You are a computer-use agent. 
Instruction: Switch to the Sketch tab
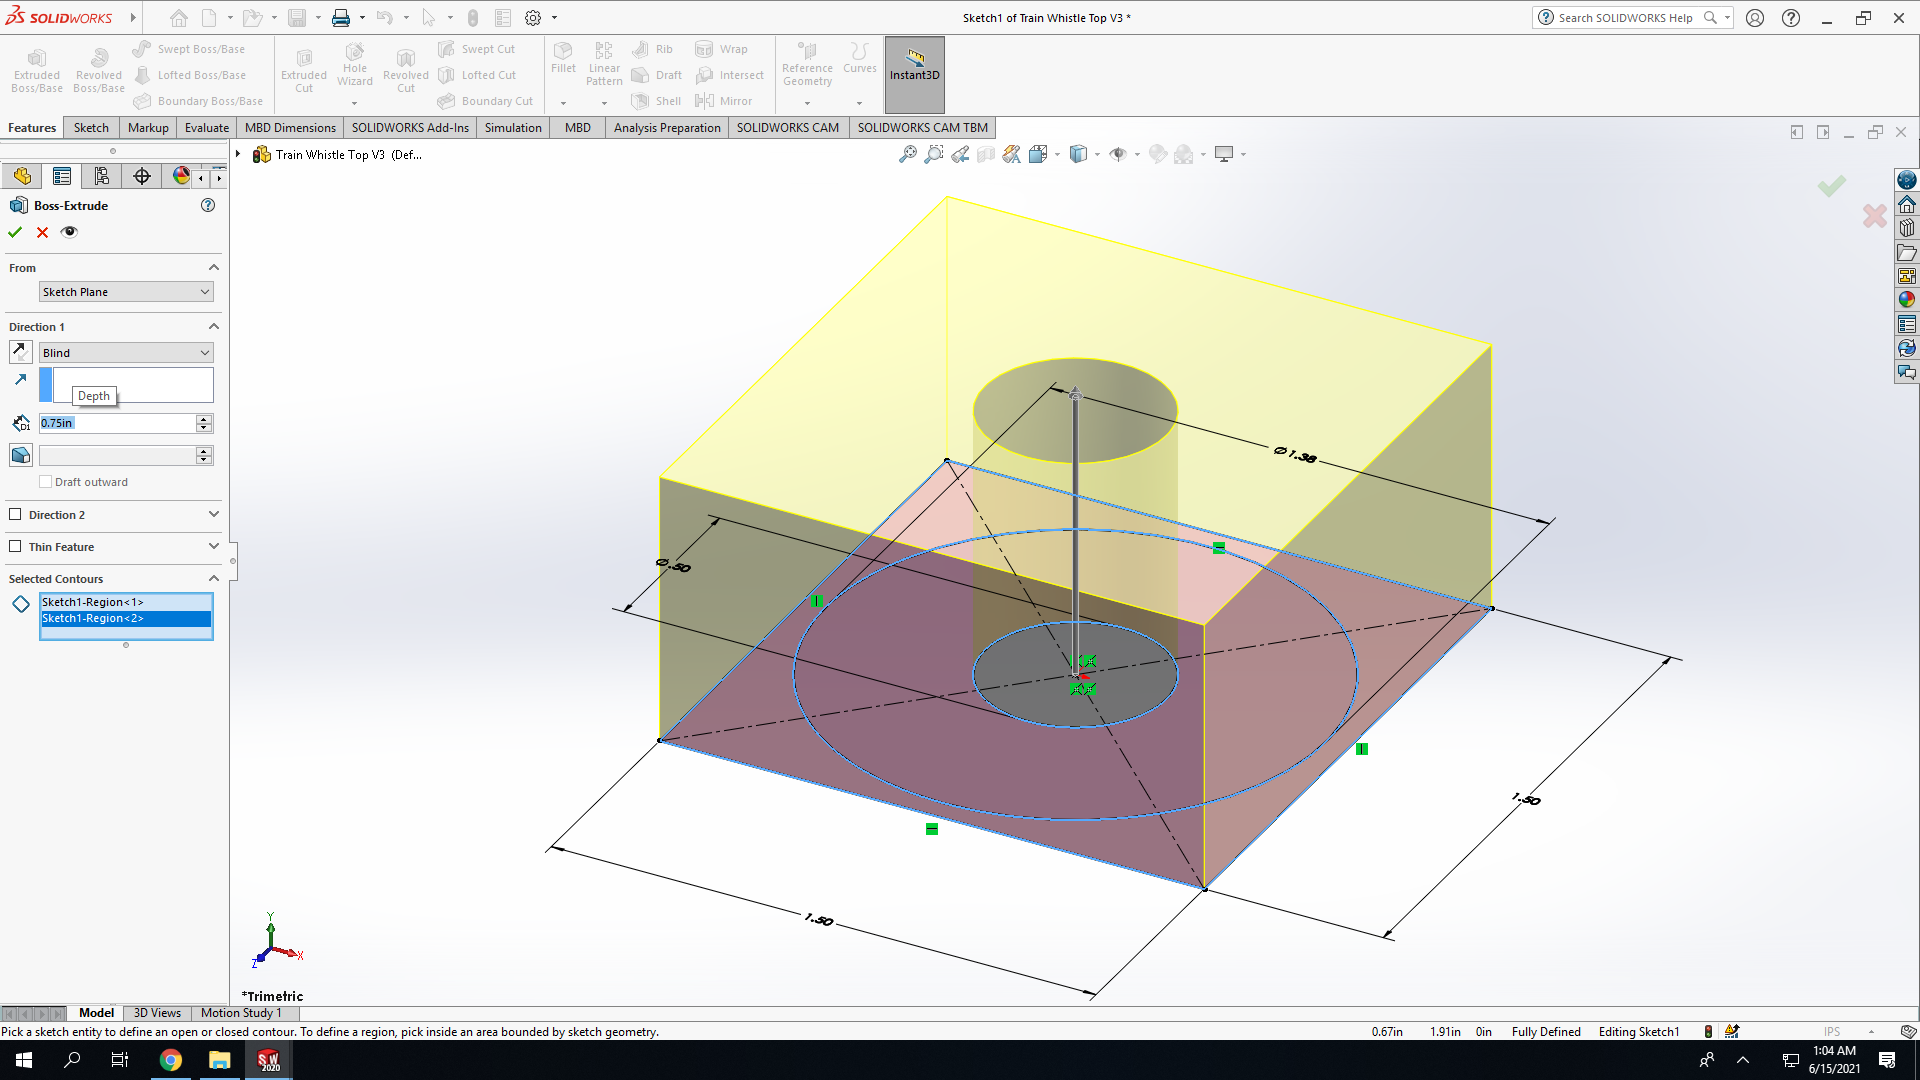[91, 127]
